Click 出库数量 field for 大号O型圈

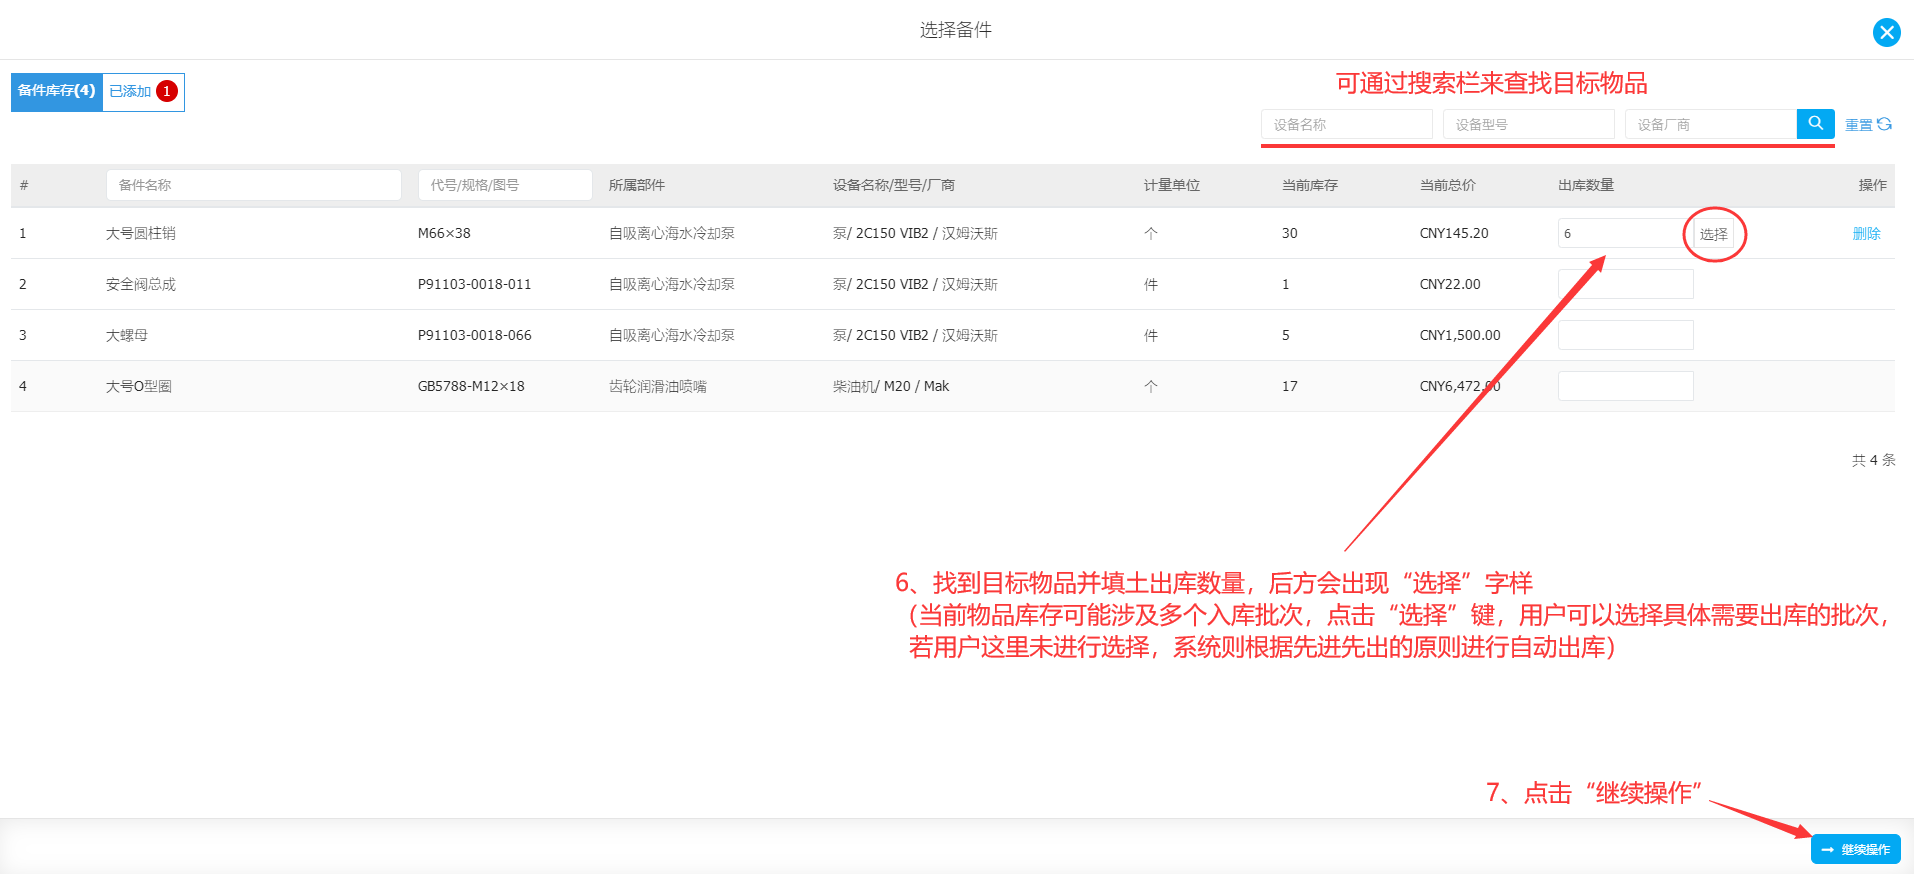[x=1625, y=386]
